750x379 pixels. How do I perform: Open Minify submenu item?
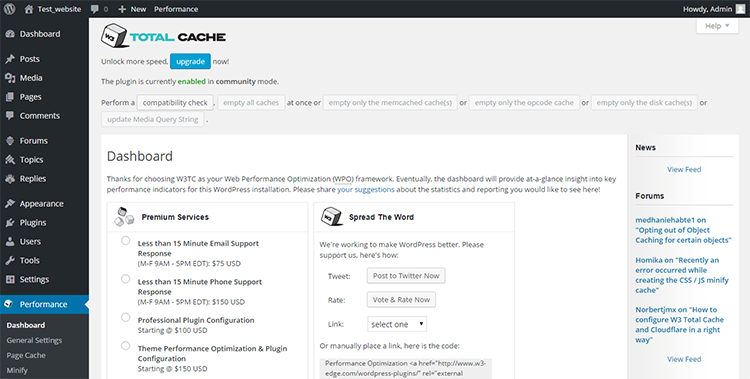[17, 370]
